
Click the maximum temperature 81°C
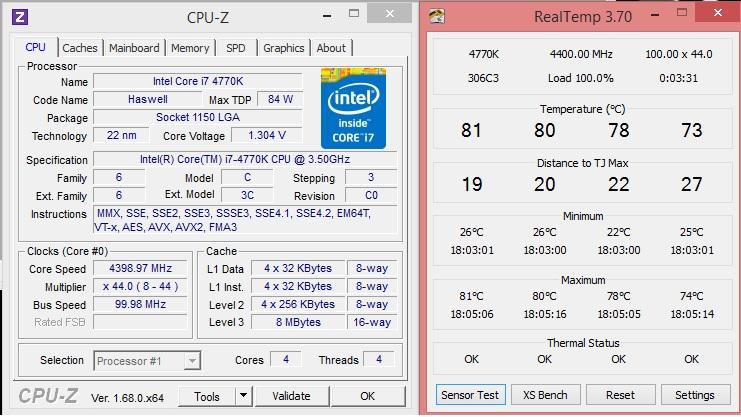coord(471,296)
